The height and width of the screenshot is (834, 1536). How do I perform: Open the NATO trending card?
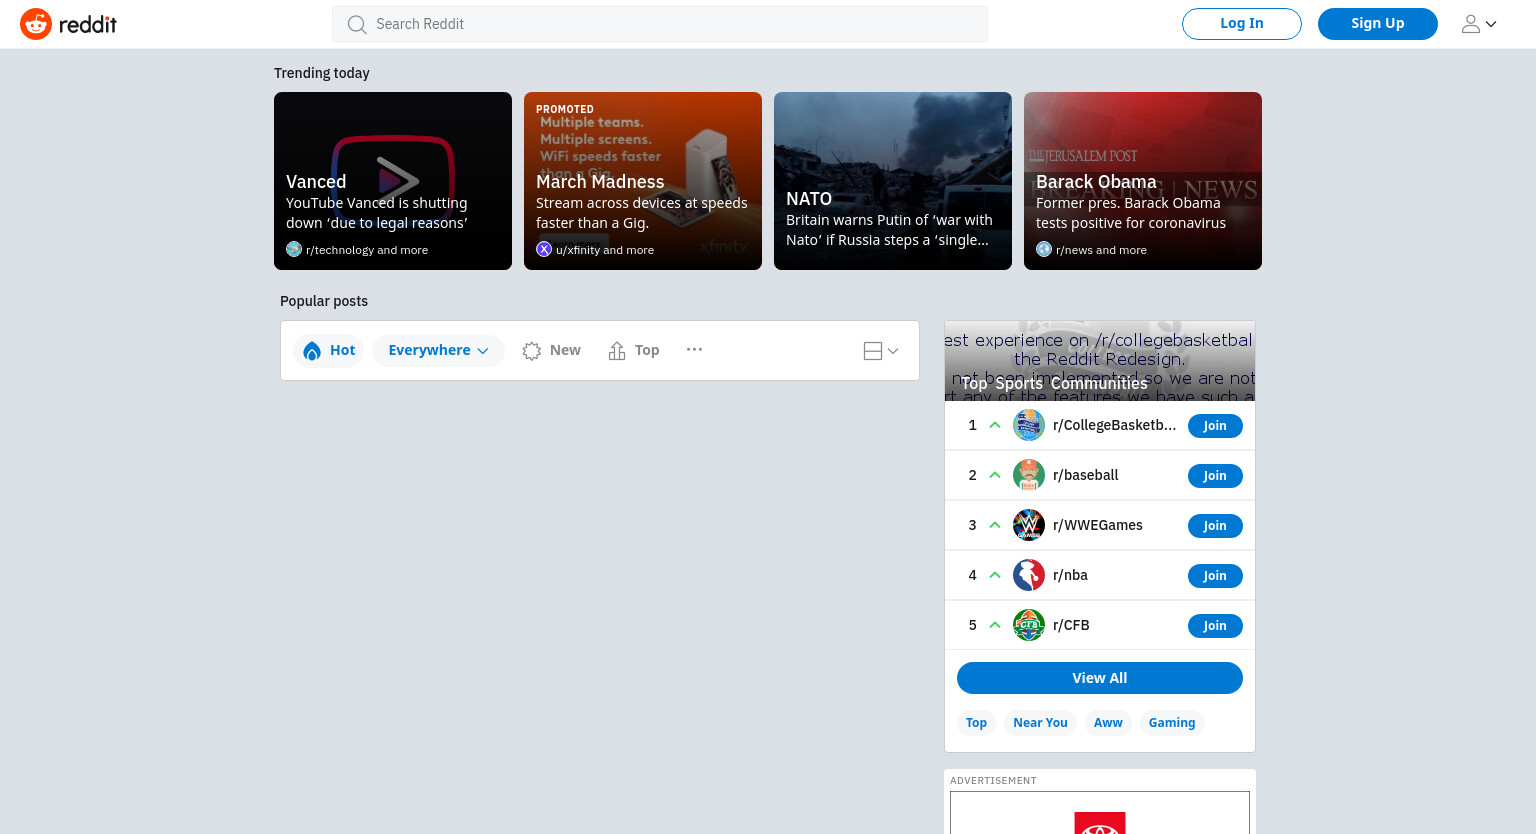pyautogui.click(x=893, y=181)
